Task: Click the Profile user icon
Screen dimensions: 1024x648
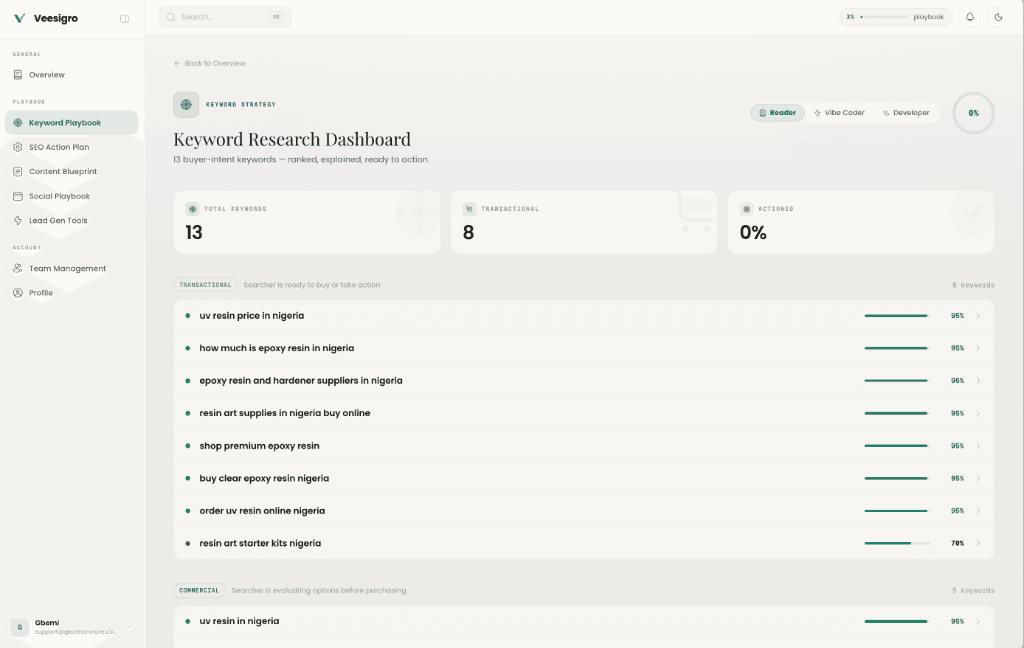Action: 18,293
